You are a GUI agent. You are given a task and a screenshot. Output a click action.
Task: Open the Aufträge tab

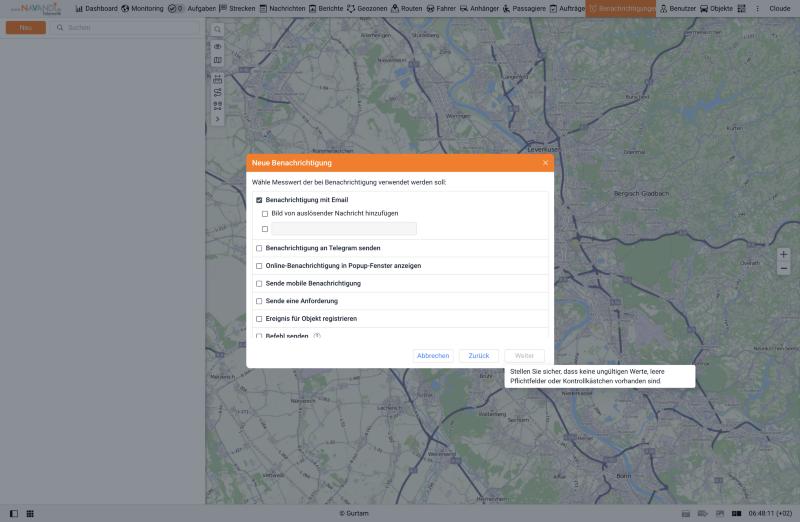click(567, 9)
